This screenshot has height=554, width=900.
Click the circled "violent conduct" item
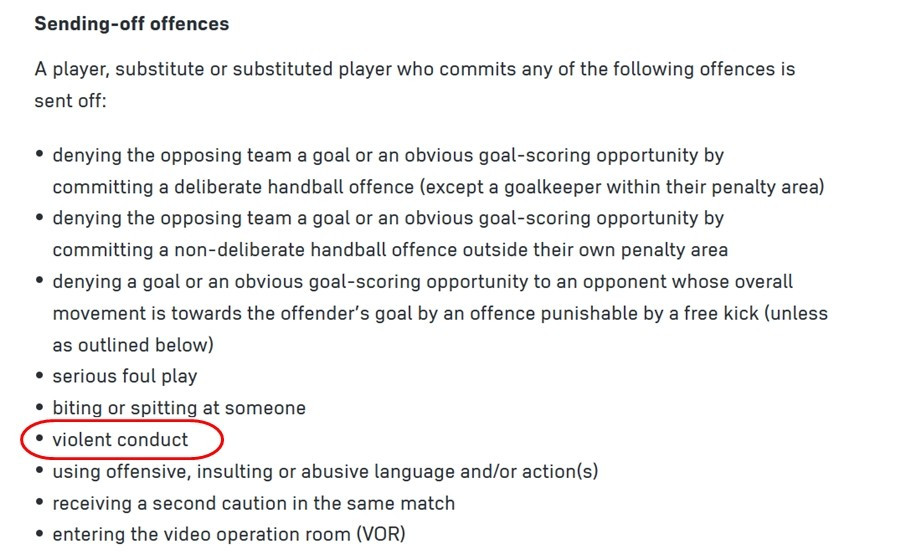[x=120, y=439]
